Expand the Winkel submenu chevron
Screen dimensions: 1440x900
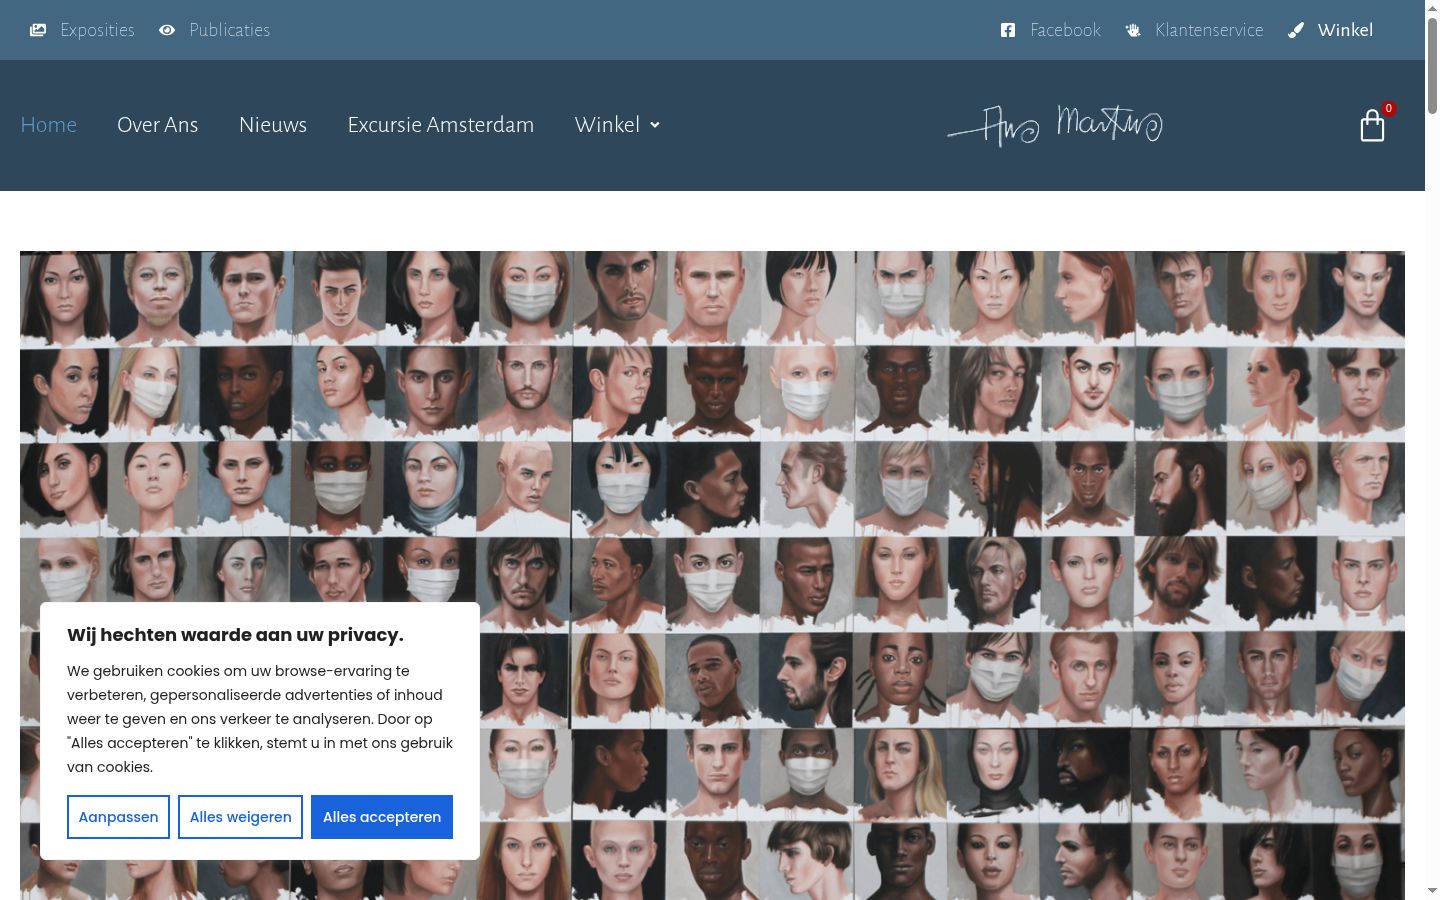click(x=655, y=125)
